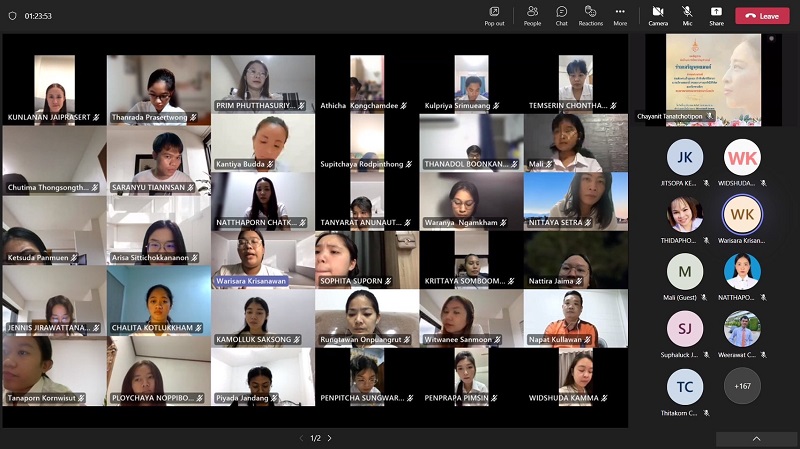Expand the bottom-right chevron panel
800x449 pixels.
[756, 438]
